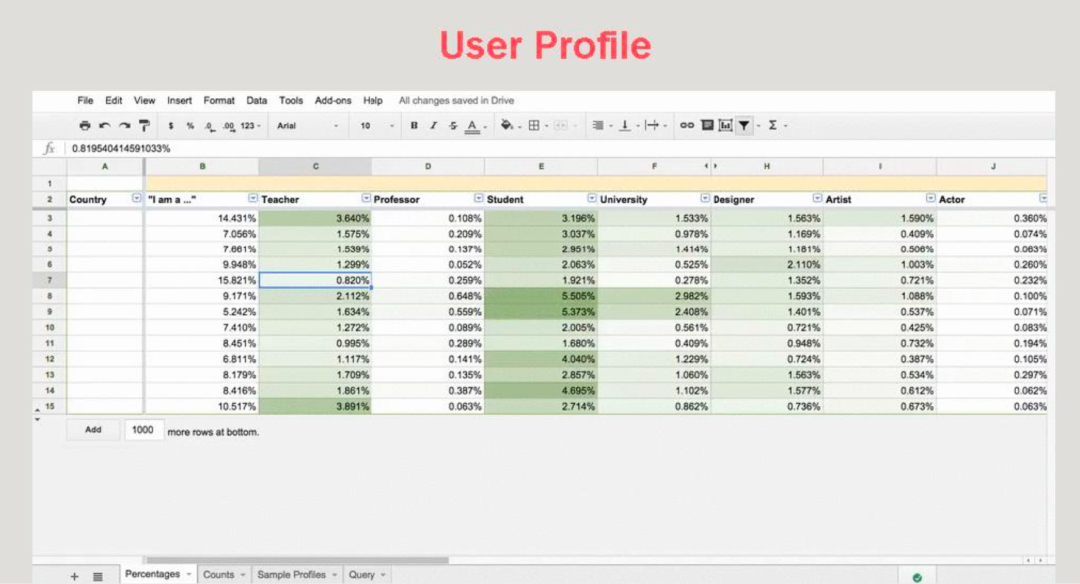Apply Bold formatting to cell
This screenshot has width=1080, height=584.
[414, 126]
